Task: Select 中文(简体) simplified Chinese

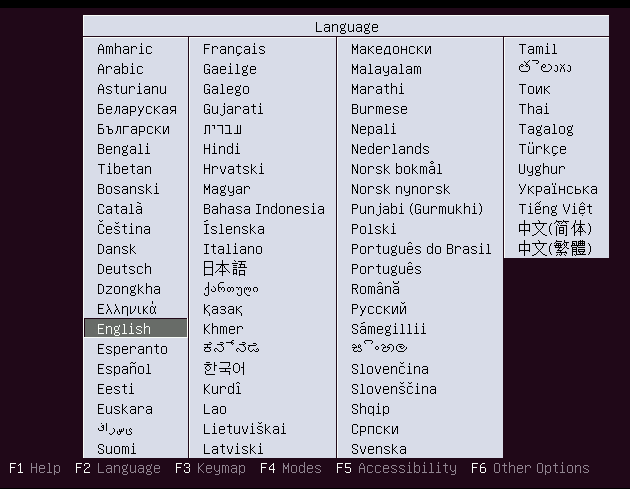Action: pyautogui.click(x=555, y=229)
